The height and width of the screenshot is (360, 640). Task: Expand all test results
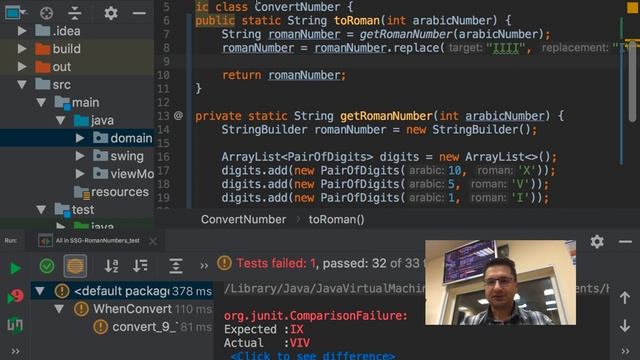[176, 266]
